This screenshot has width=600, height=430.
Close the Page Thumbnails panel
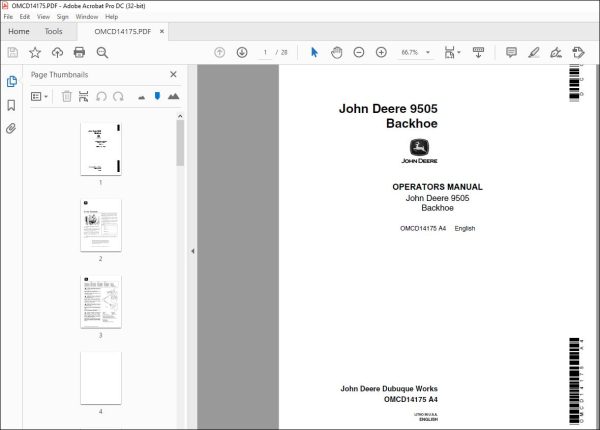point(173,74)
